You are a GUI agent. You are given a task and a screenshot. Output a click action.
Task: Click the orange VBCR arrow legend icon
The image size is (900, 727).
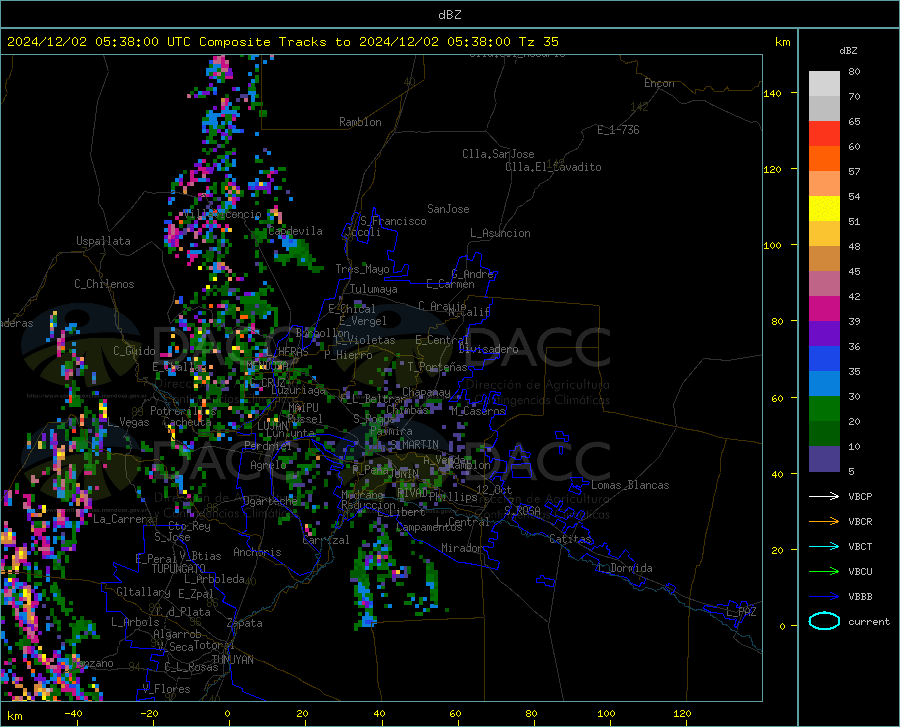coord(824,521)
